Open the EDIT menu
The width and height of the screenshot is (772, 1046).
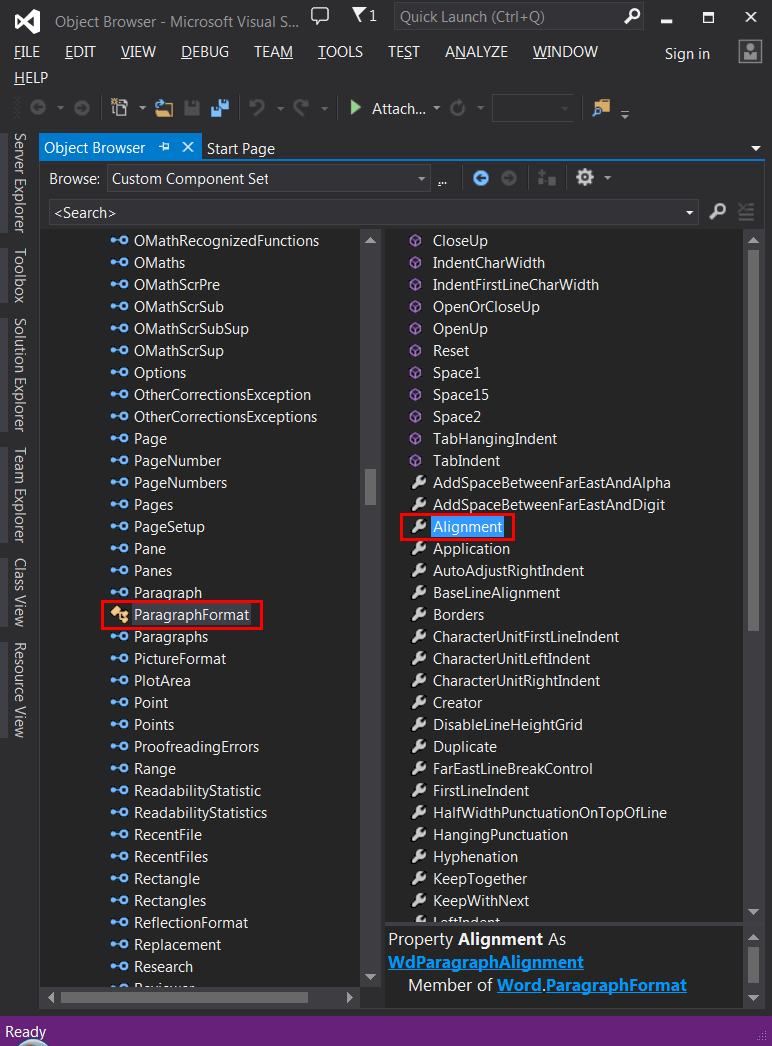pos(80,52)
